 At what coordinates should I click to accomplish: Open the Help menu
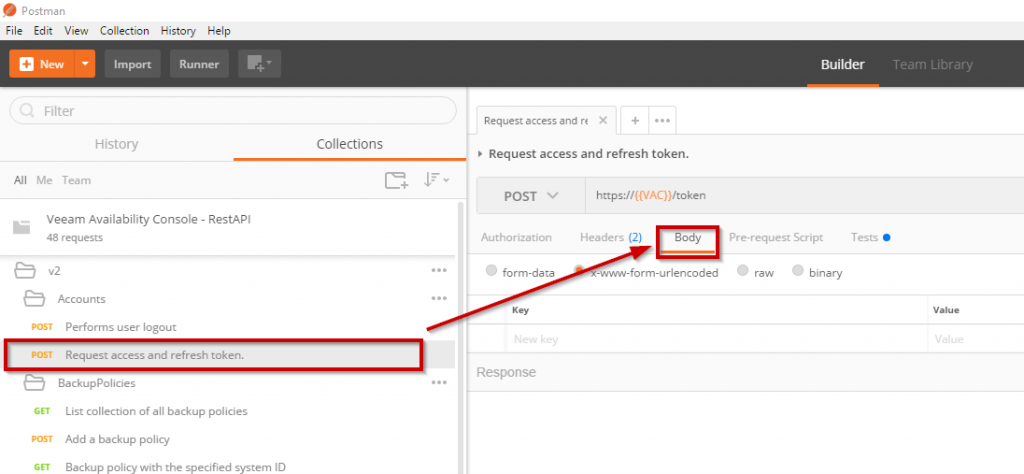point(219,31)
